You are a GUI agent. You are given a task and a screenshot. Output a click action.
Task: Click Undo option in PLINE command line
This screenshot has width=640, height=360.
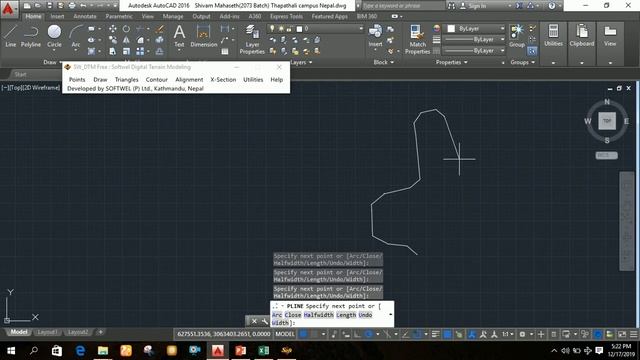(x=365, y=315)
